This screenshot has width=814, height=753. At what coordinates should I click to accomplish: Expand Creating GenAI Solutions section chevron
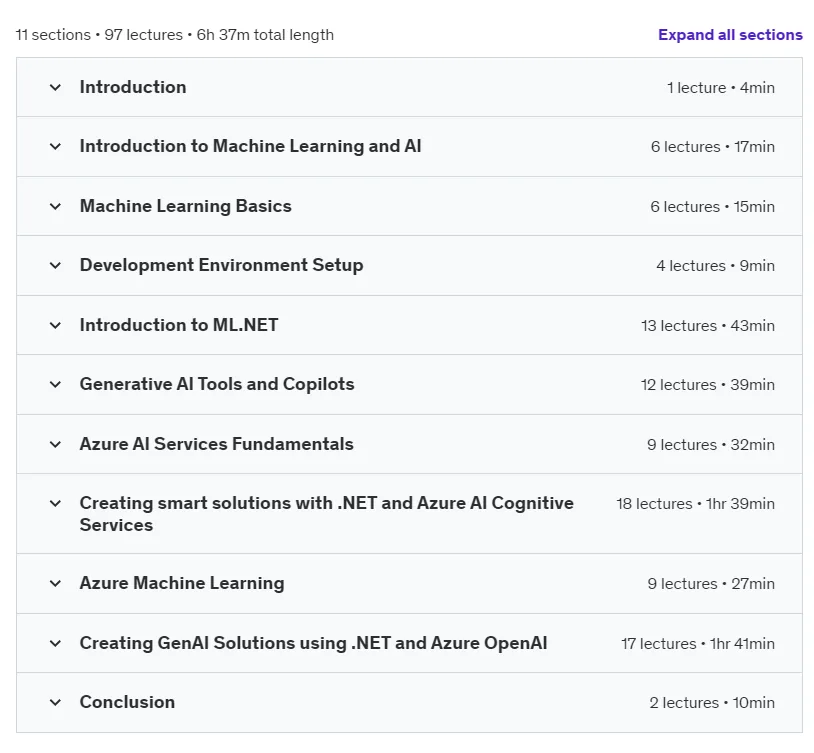pyautogui.click(x=55, y=643)
